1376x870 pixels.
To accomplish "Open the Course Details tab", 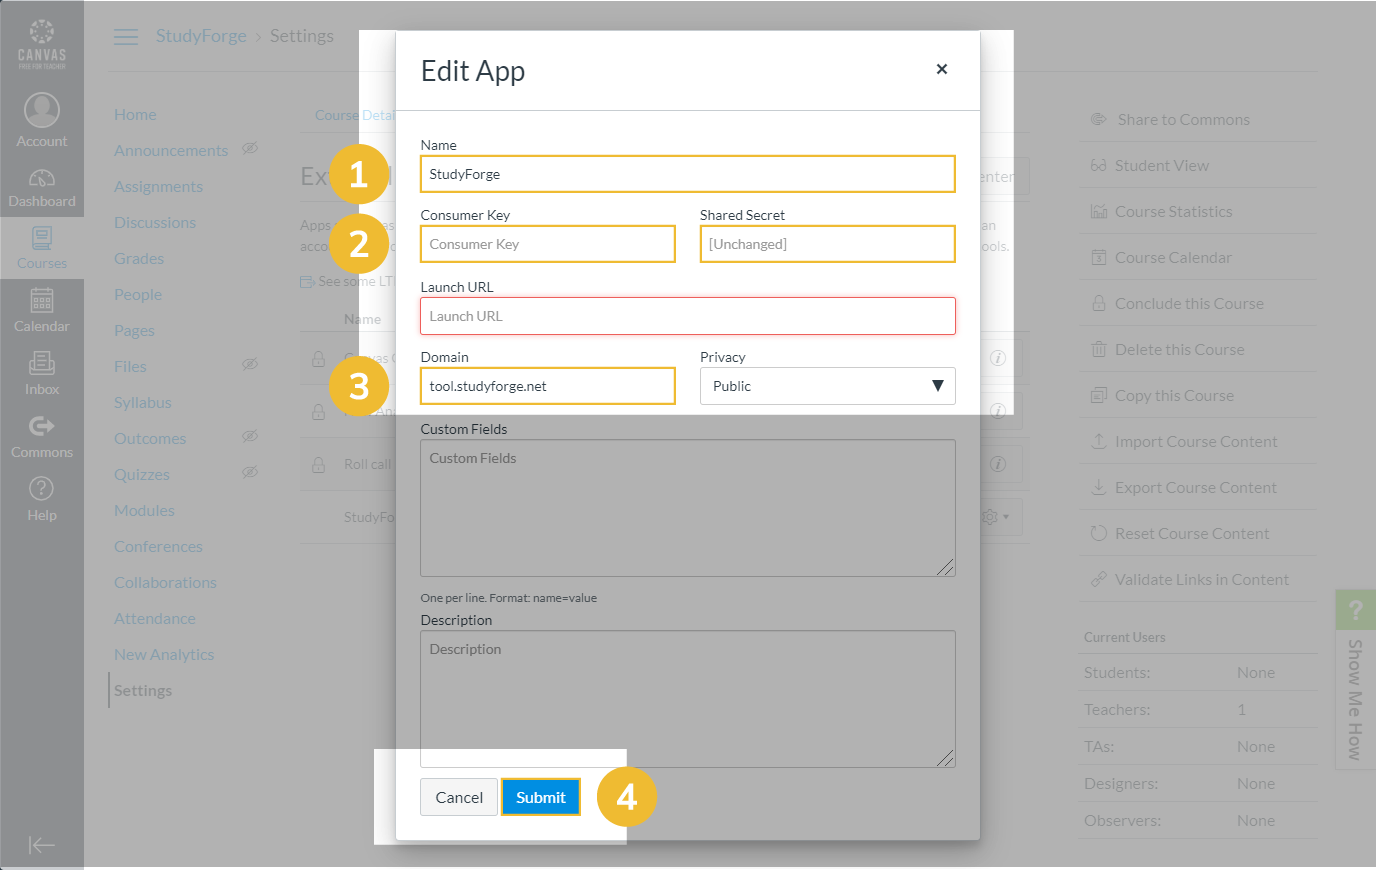I will [x=356, y=115].
